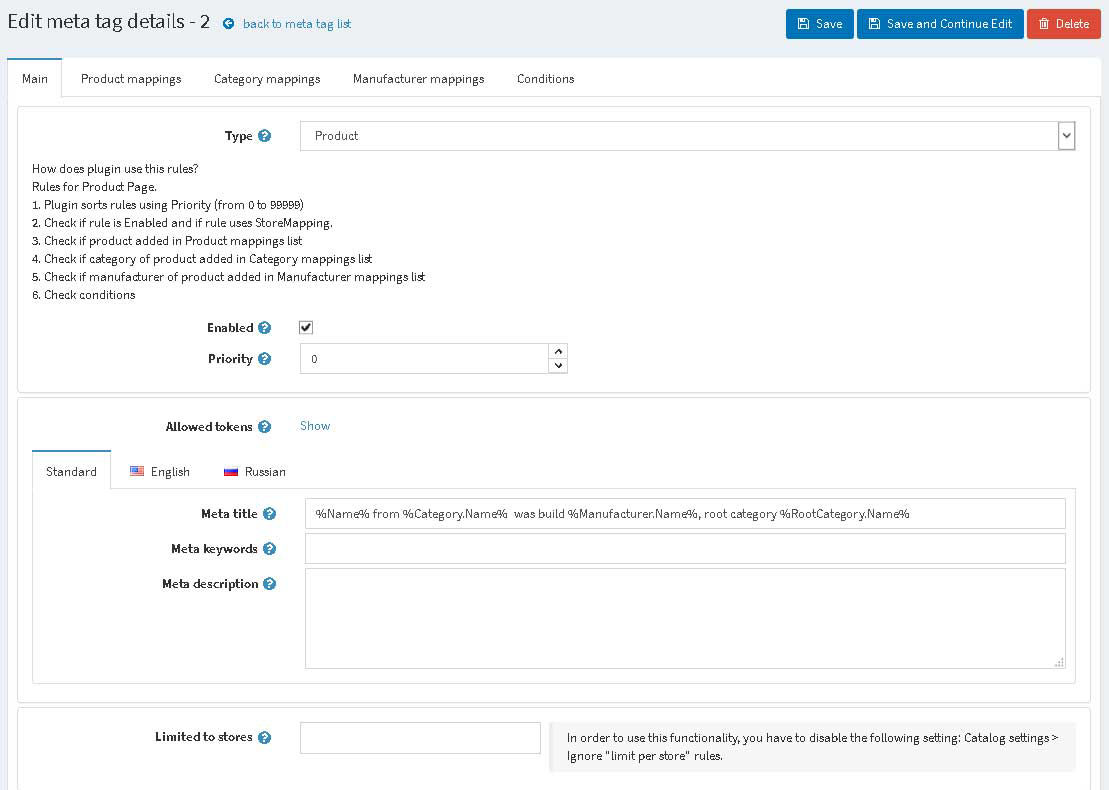Screen dimensions: 1109x790
Task: Click the Limited to stores field
Action: 420,738
